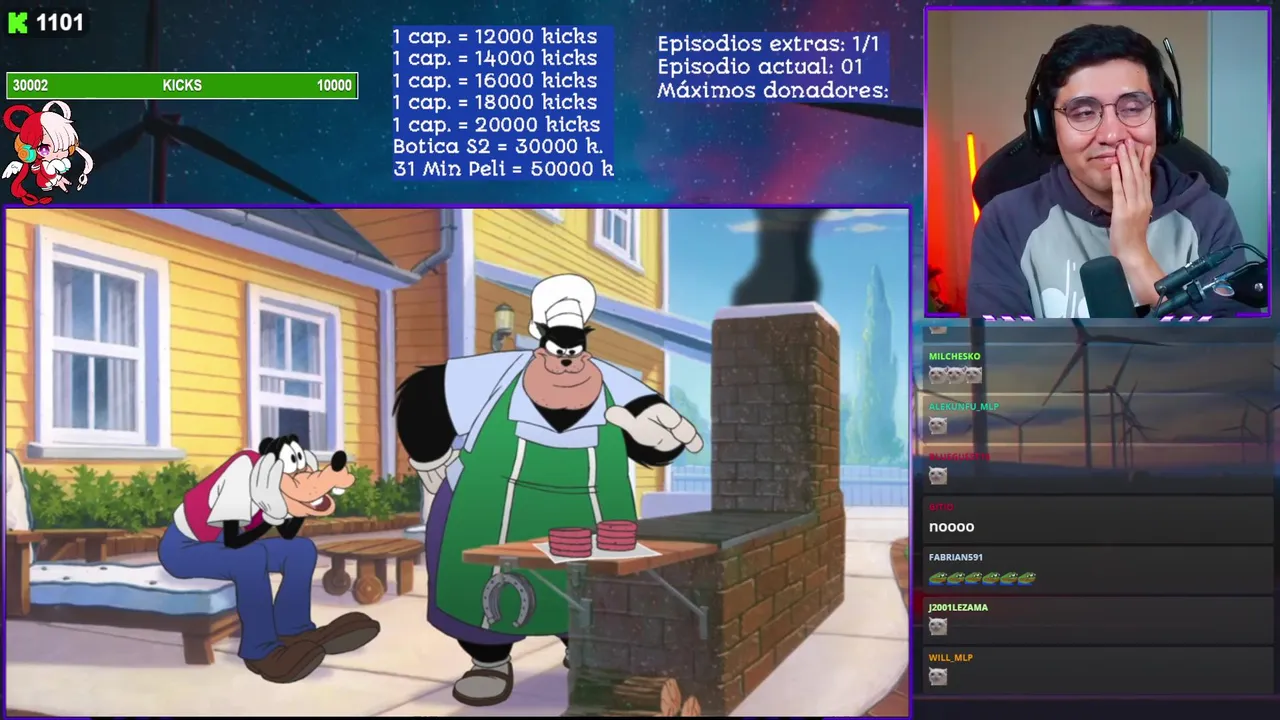Viewport: 1280px width, 720px height.
Task: Click the 'Episodio actual: 01' text
Action: [x=760, y=67]
